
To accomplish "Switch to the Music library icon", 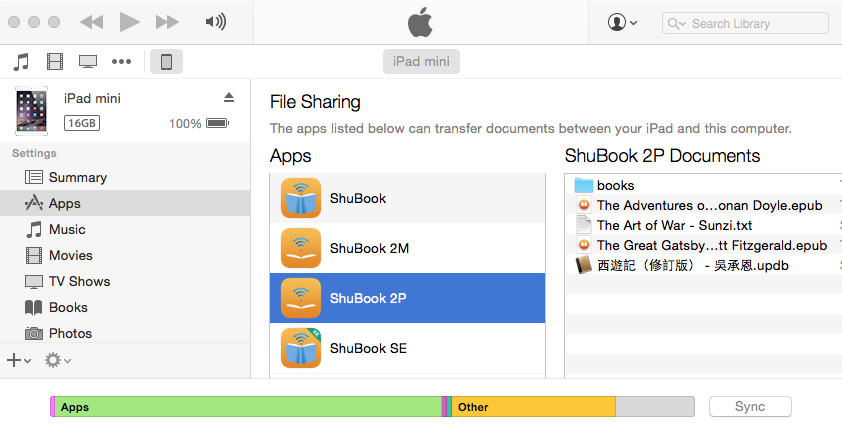I will click(x=21, y=61).
